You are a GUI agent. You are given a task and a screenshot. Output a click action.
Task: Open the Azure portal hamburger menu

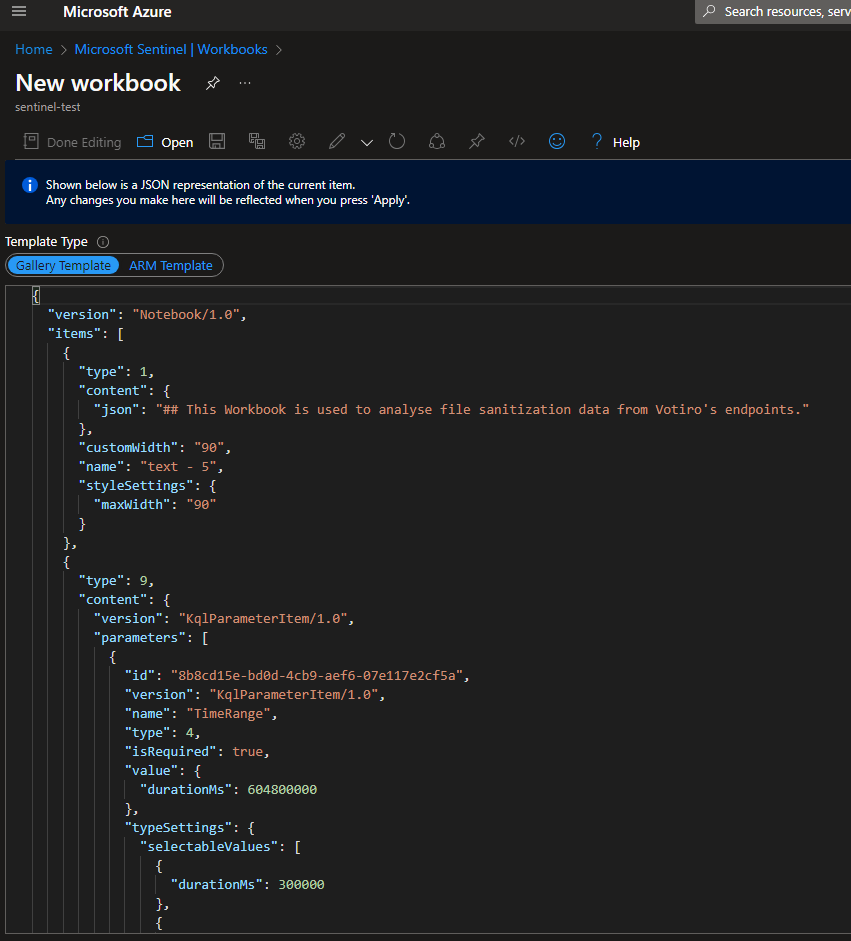pyautogui.click(x=19, y=11)
